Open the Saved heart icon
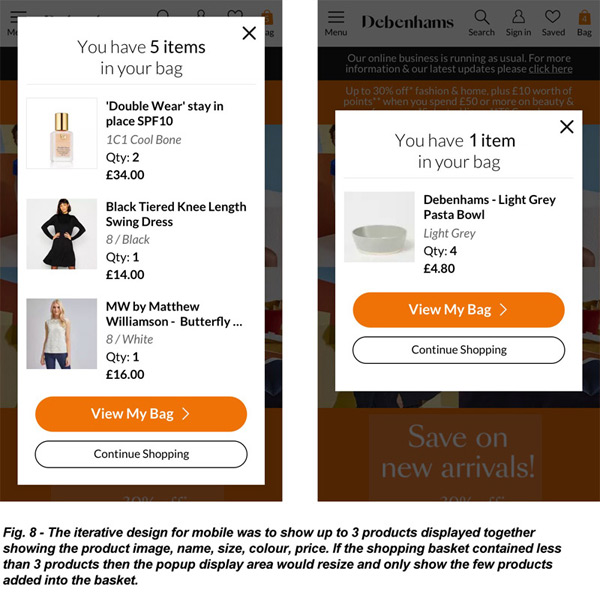This screenshot has width=600, height=604. click(x=553, y=17)
